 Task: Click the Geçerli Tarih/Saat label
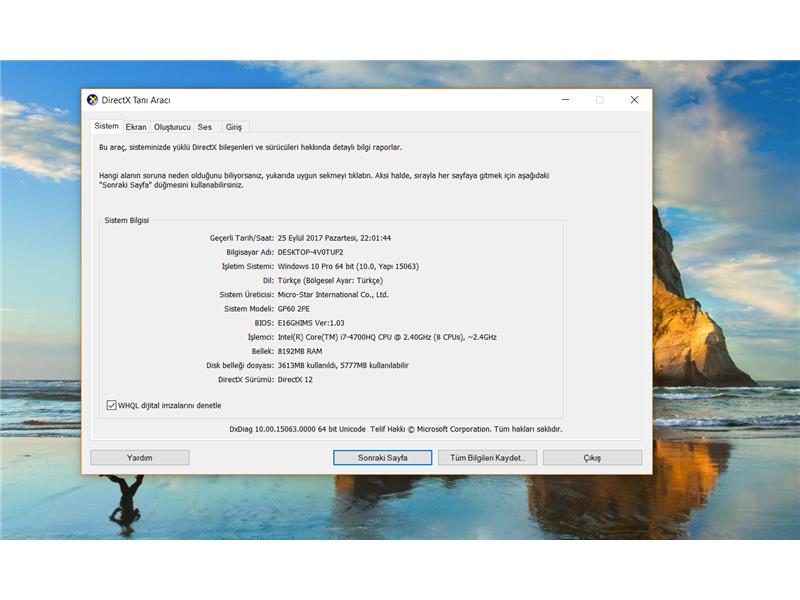click(x=242, y=238)
